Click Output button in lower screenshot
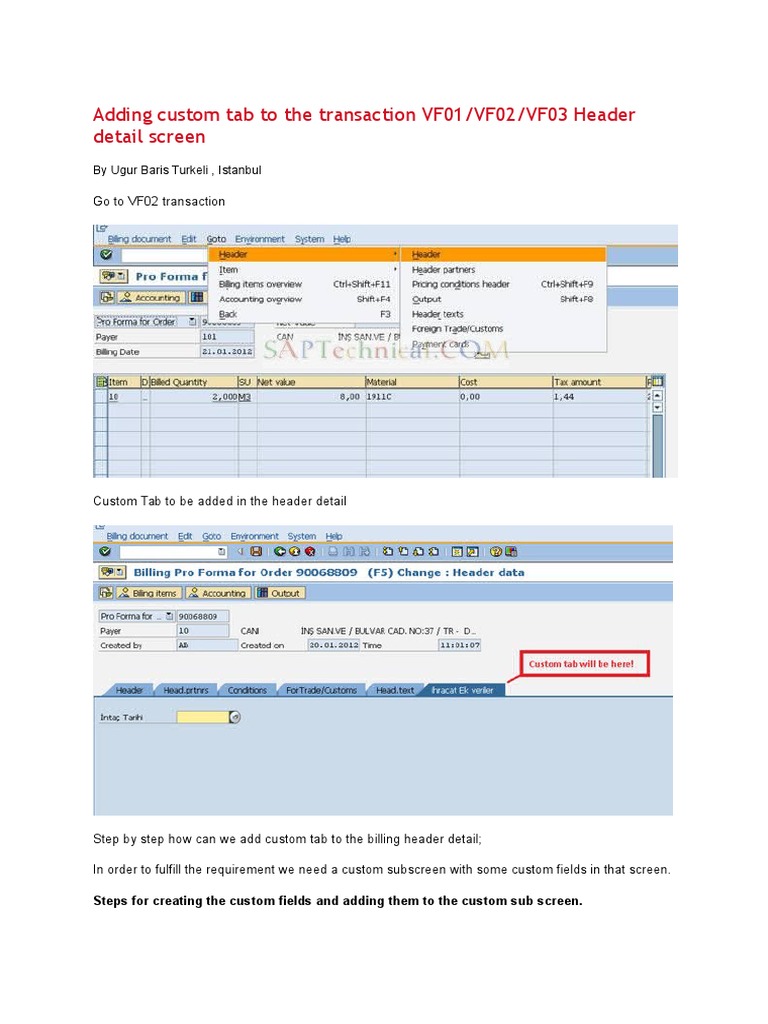Screen dimensions: 768x1024 tap(279, 593)
